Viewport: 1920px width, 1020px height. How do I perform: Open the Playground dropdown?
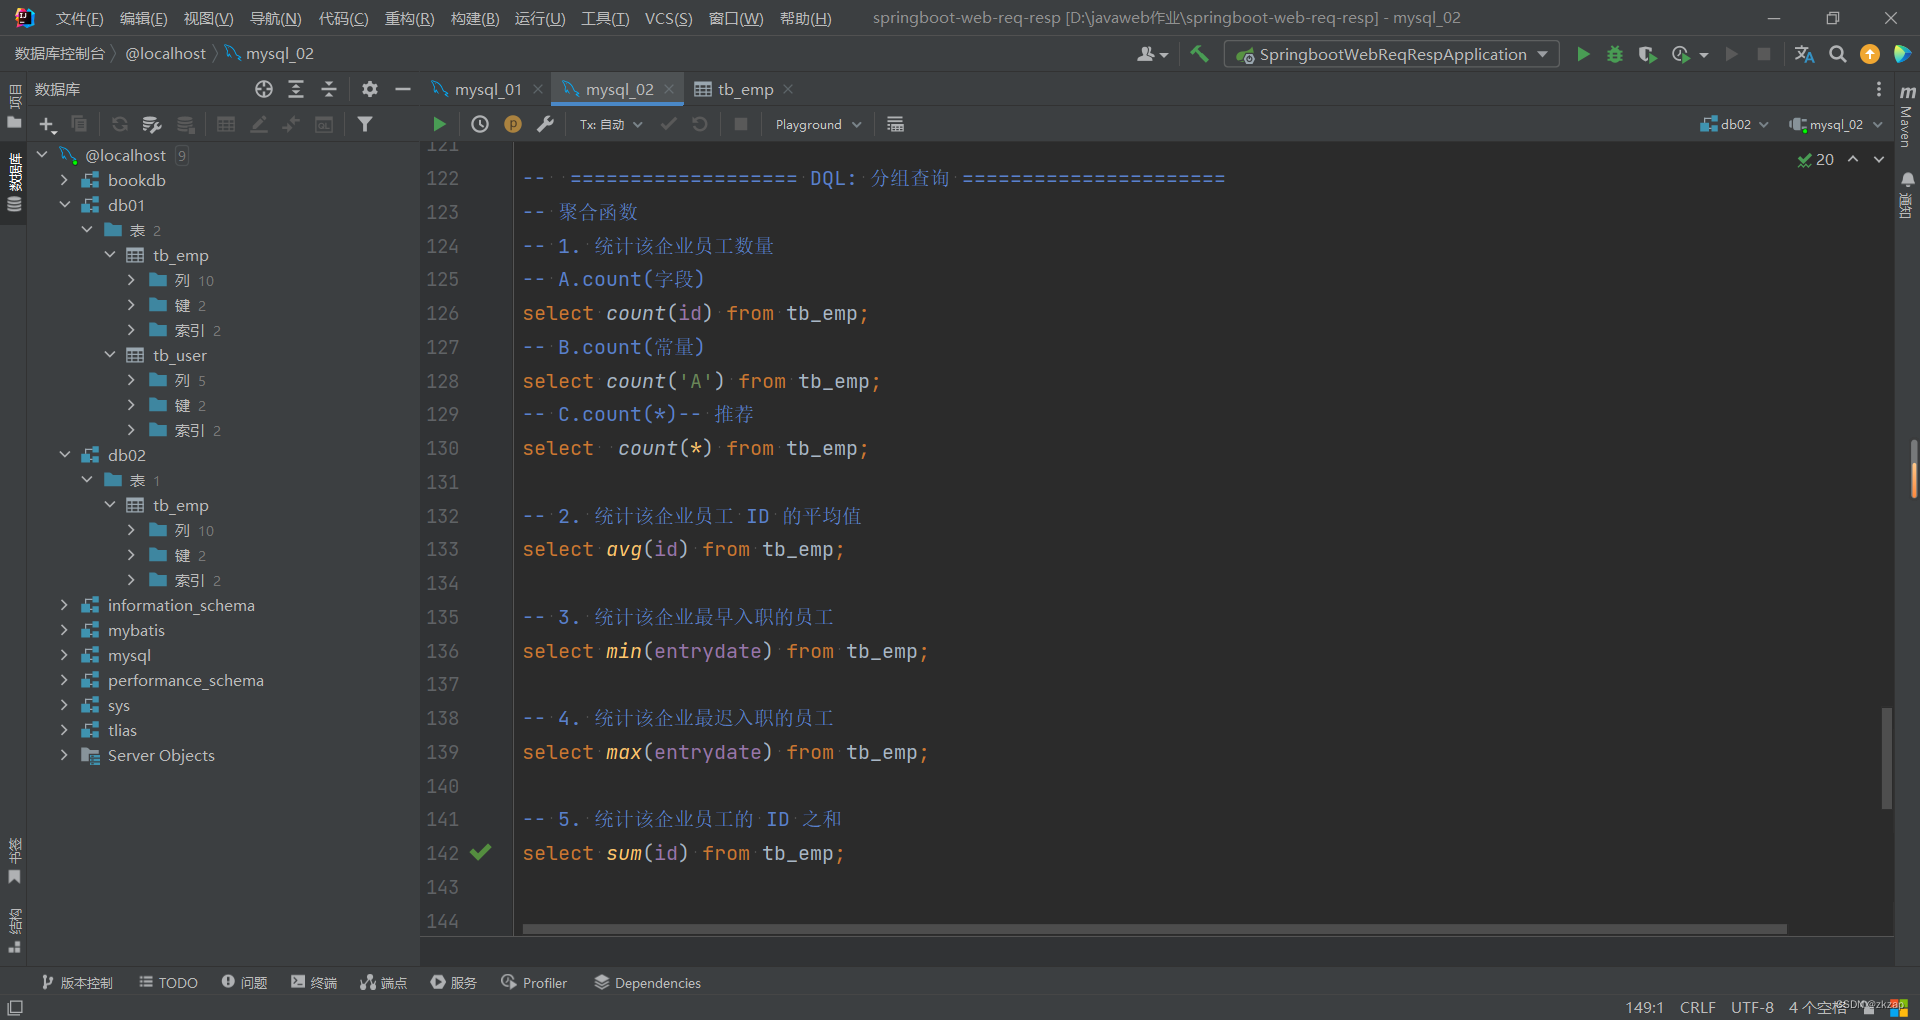click(x=816, y=123)
